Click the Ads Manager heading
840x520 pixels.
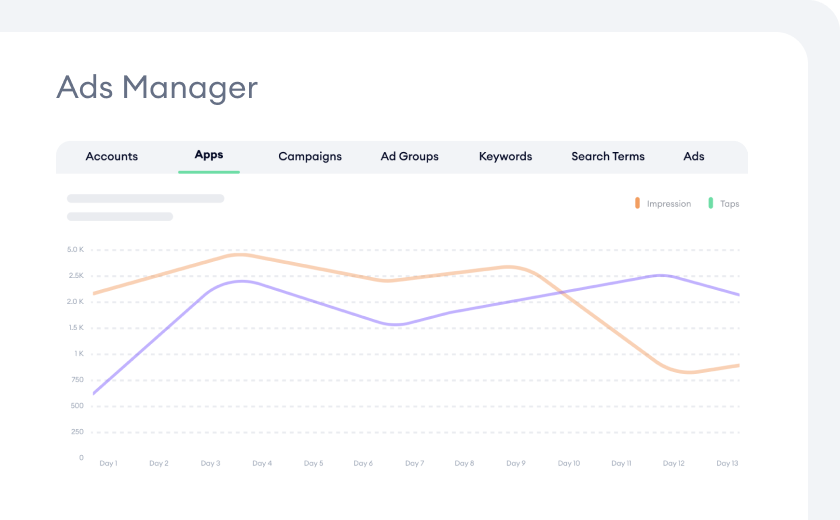click(157, 87)
